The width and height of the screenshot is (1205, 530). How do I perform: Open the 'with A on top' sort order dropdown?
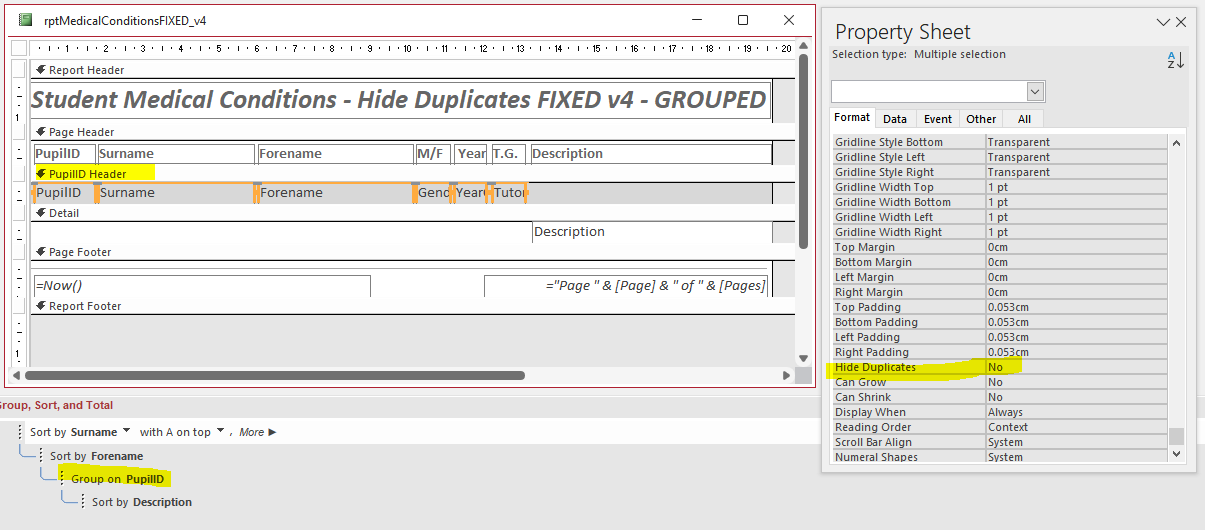[219, 432]
